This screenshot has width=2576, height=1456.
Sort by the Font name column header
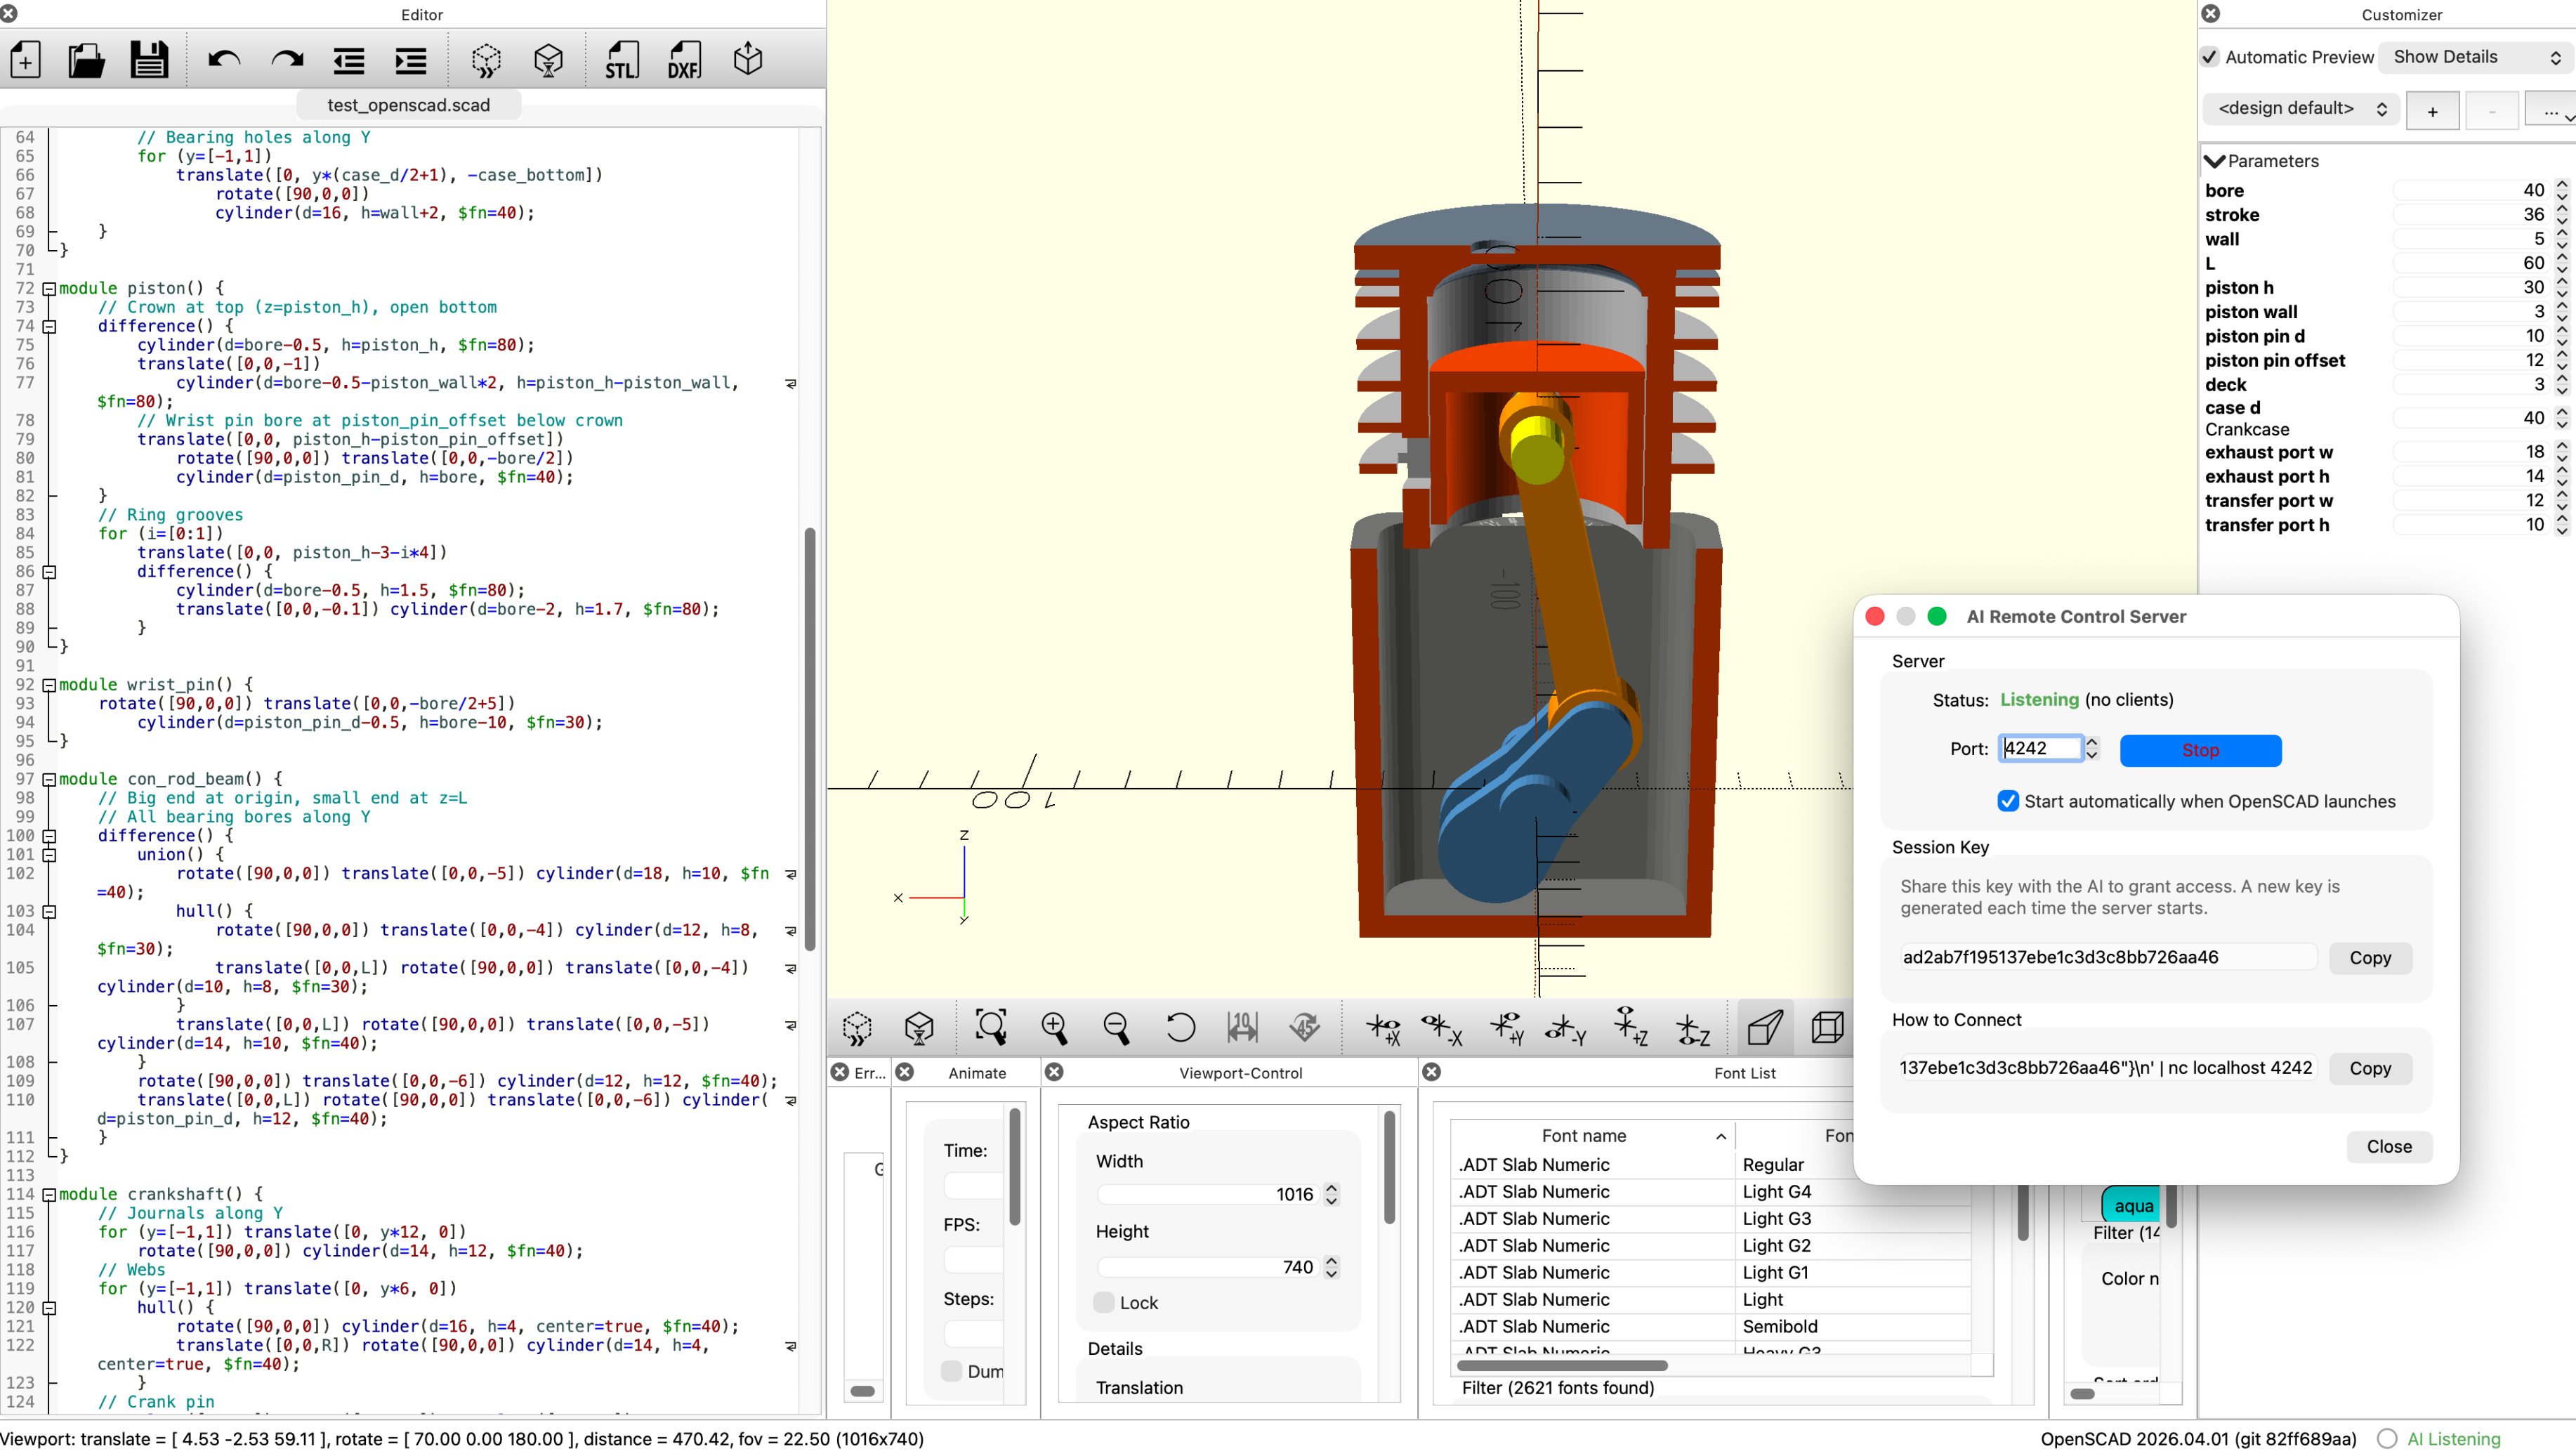pos(1584,1135)
